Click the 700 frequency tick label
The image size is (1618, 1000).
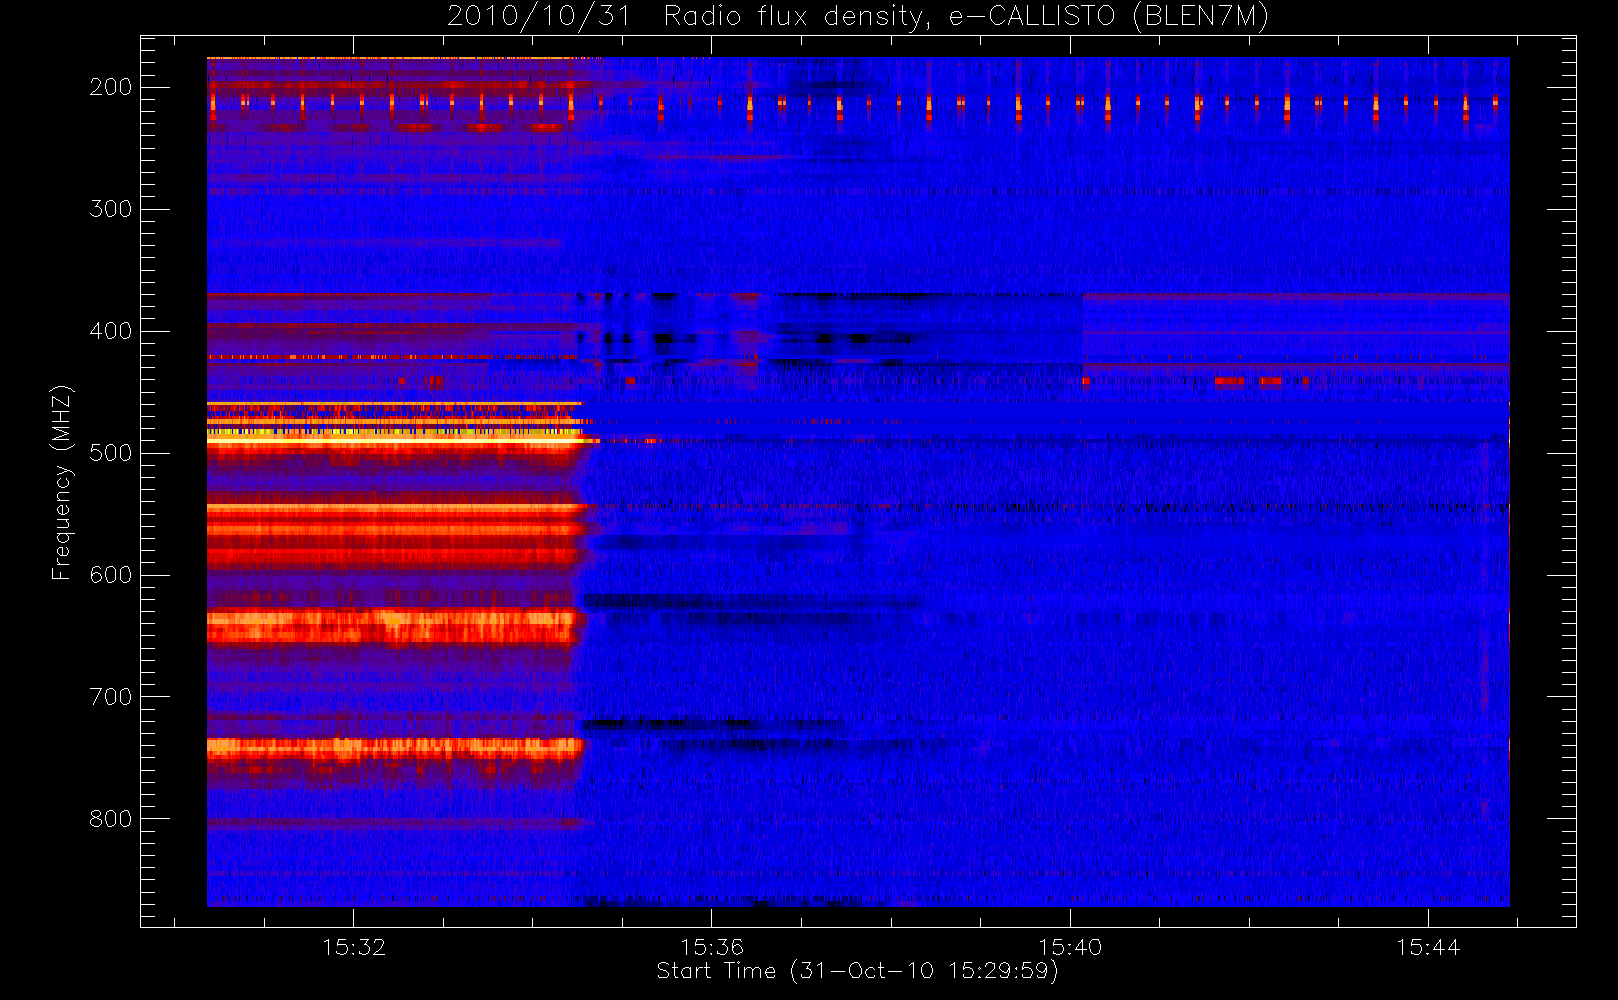coord(111,697)
